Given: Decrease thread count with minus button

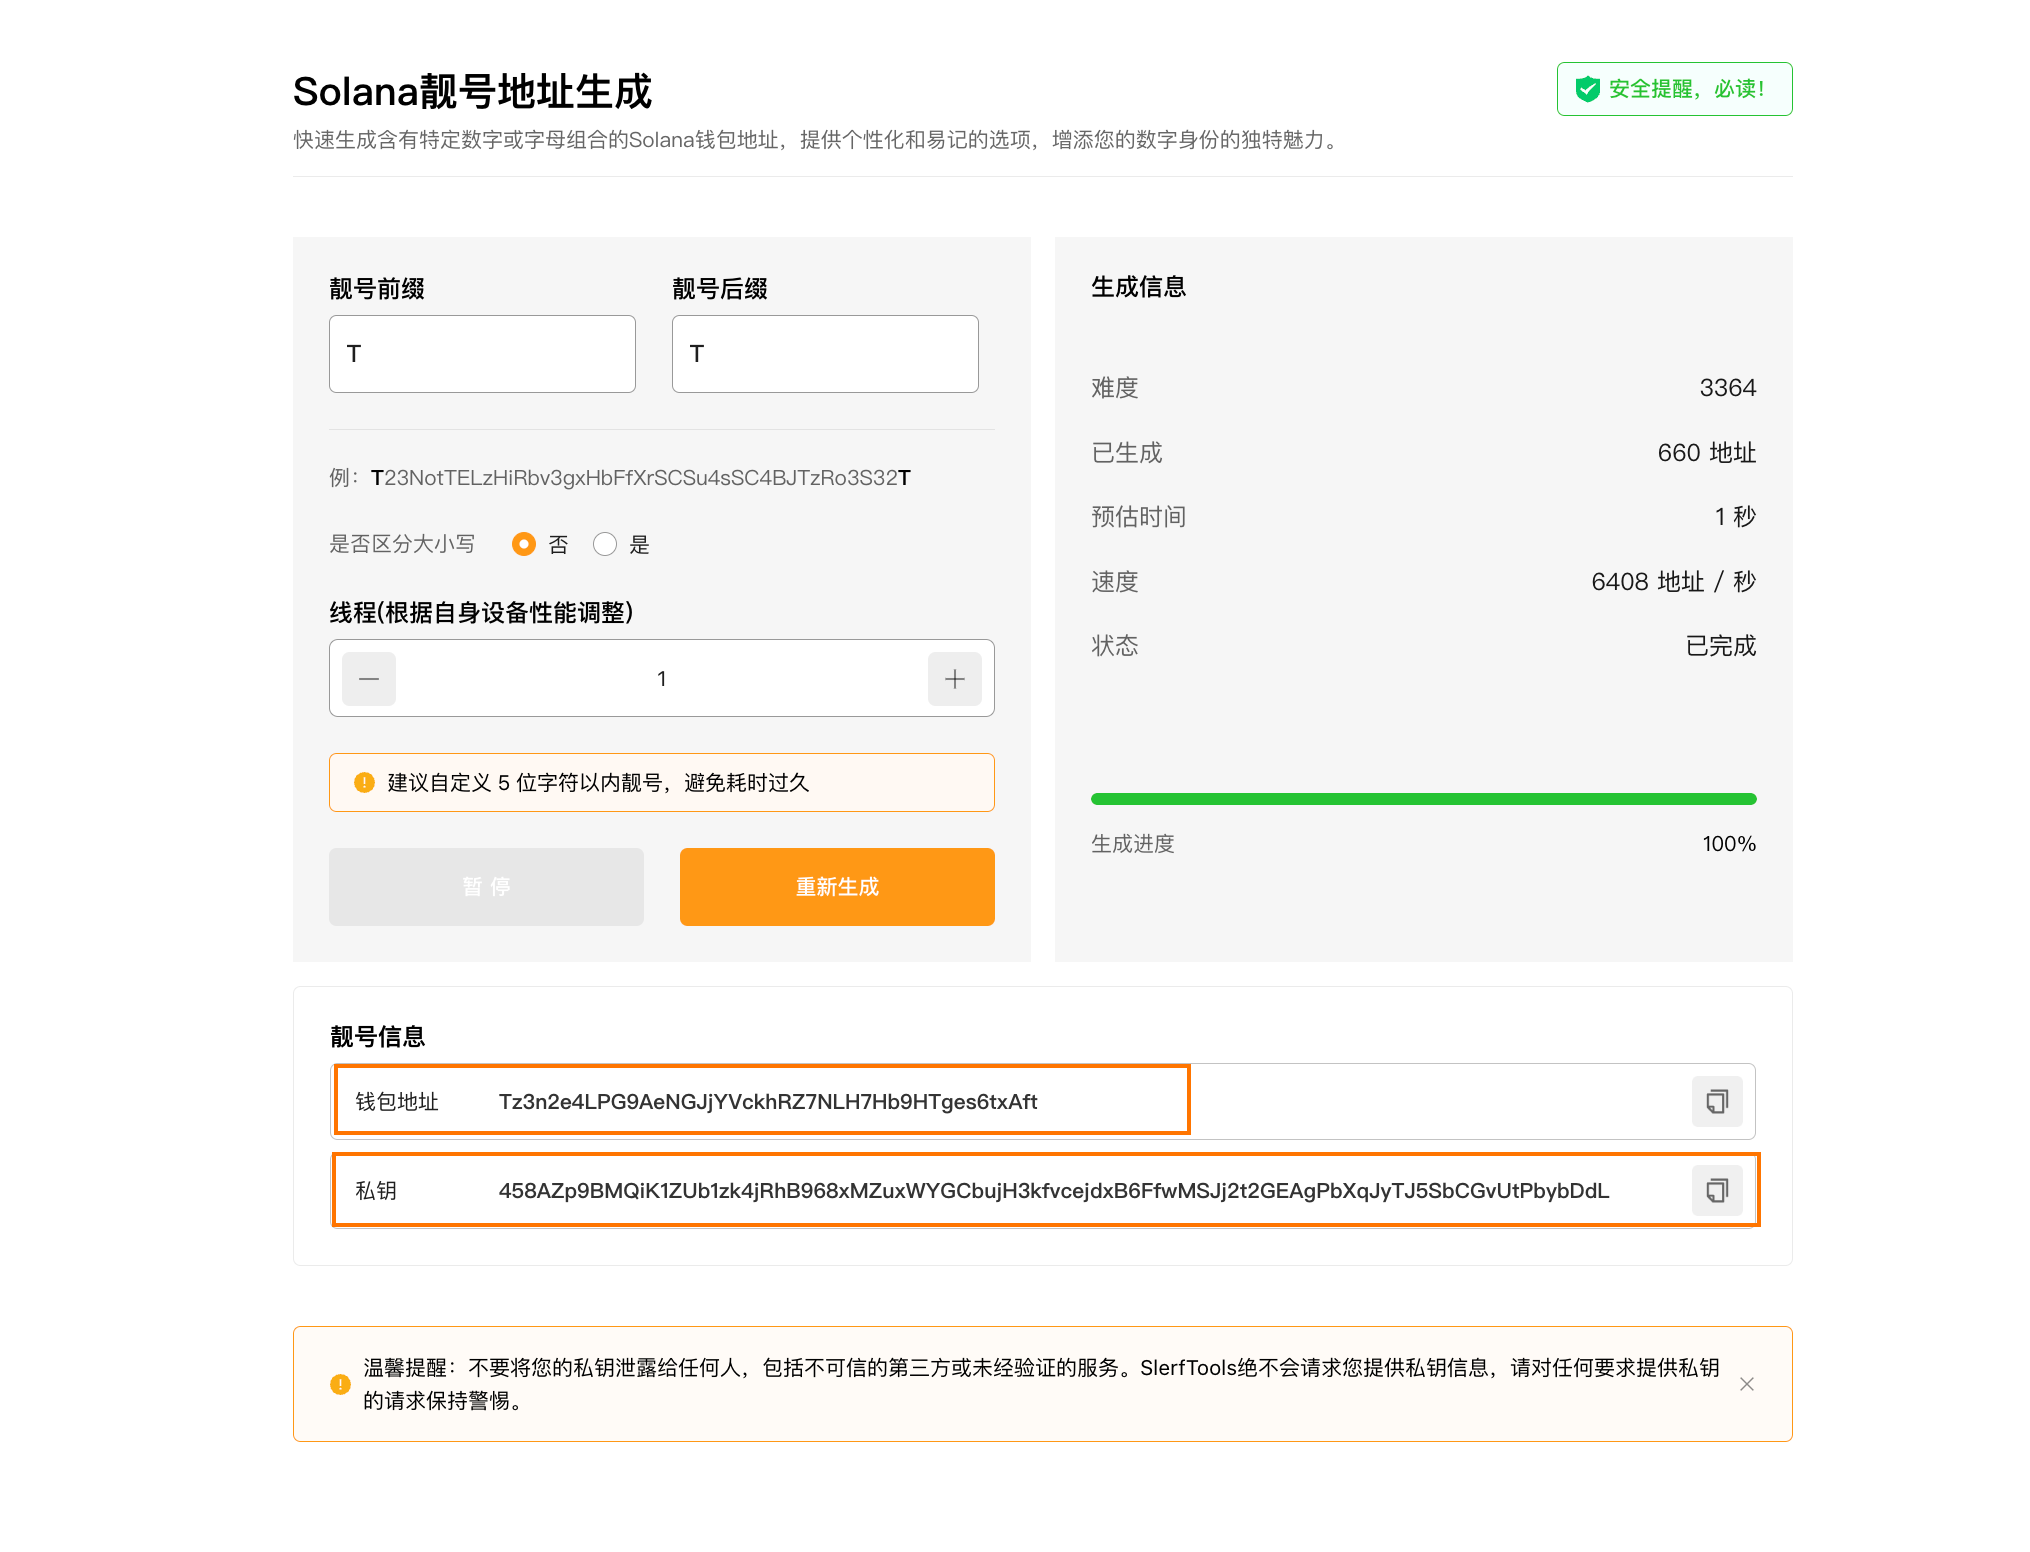Looking at the screenshot, I should [x=369, y=679].
